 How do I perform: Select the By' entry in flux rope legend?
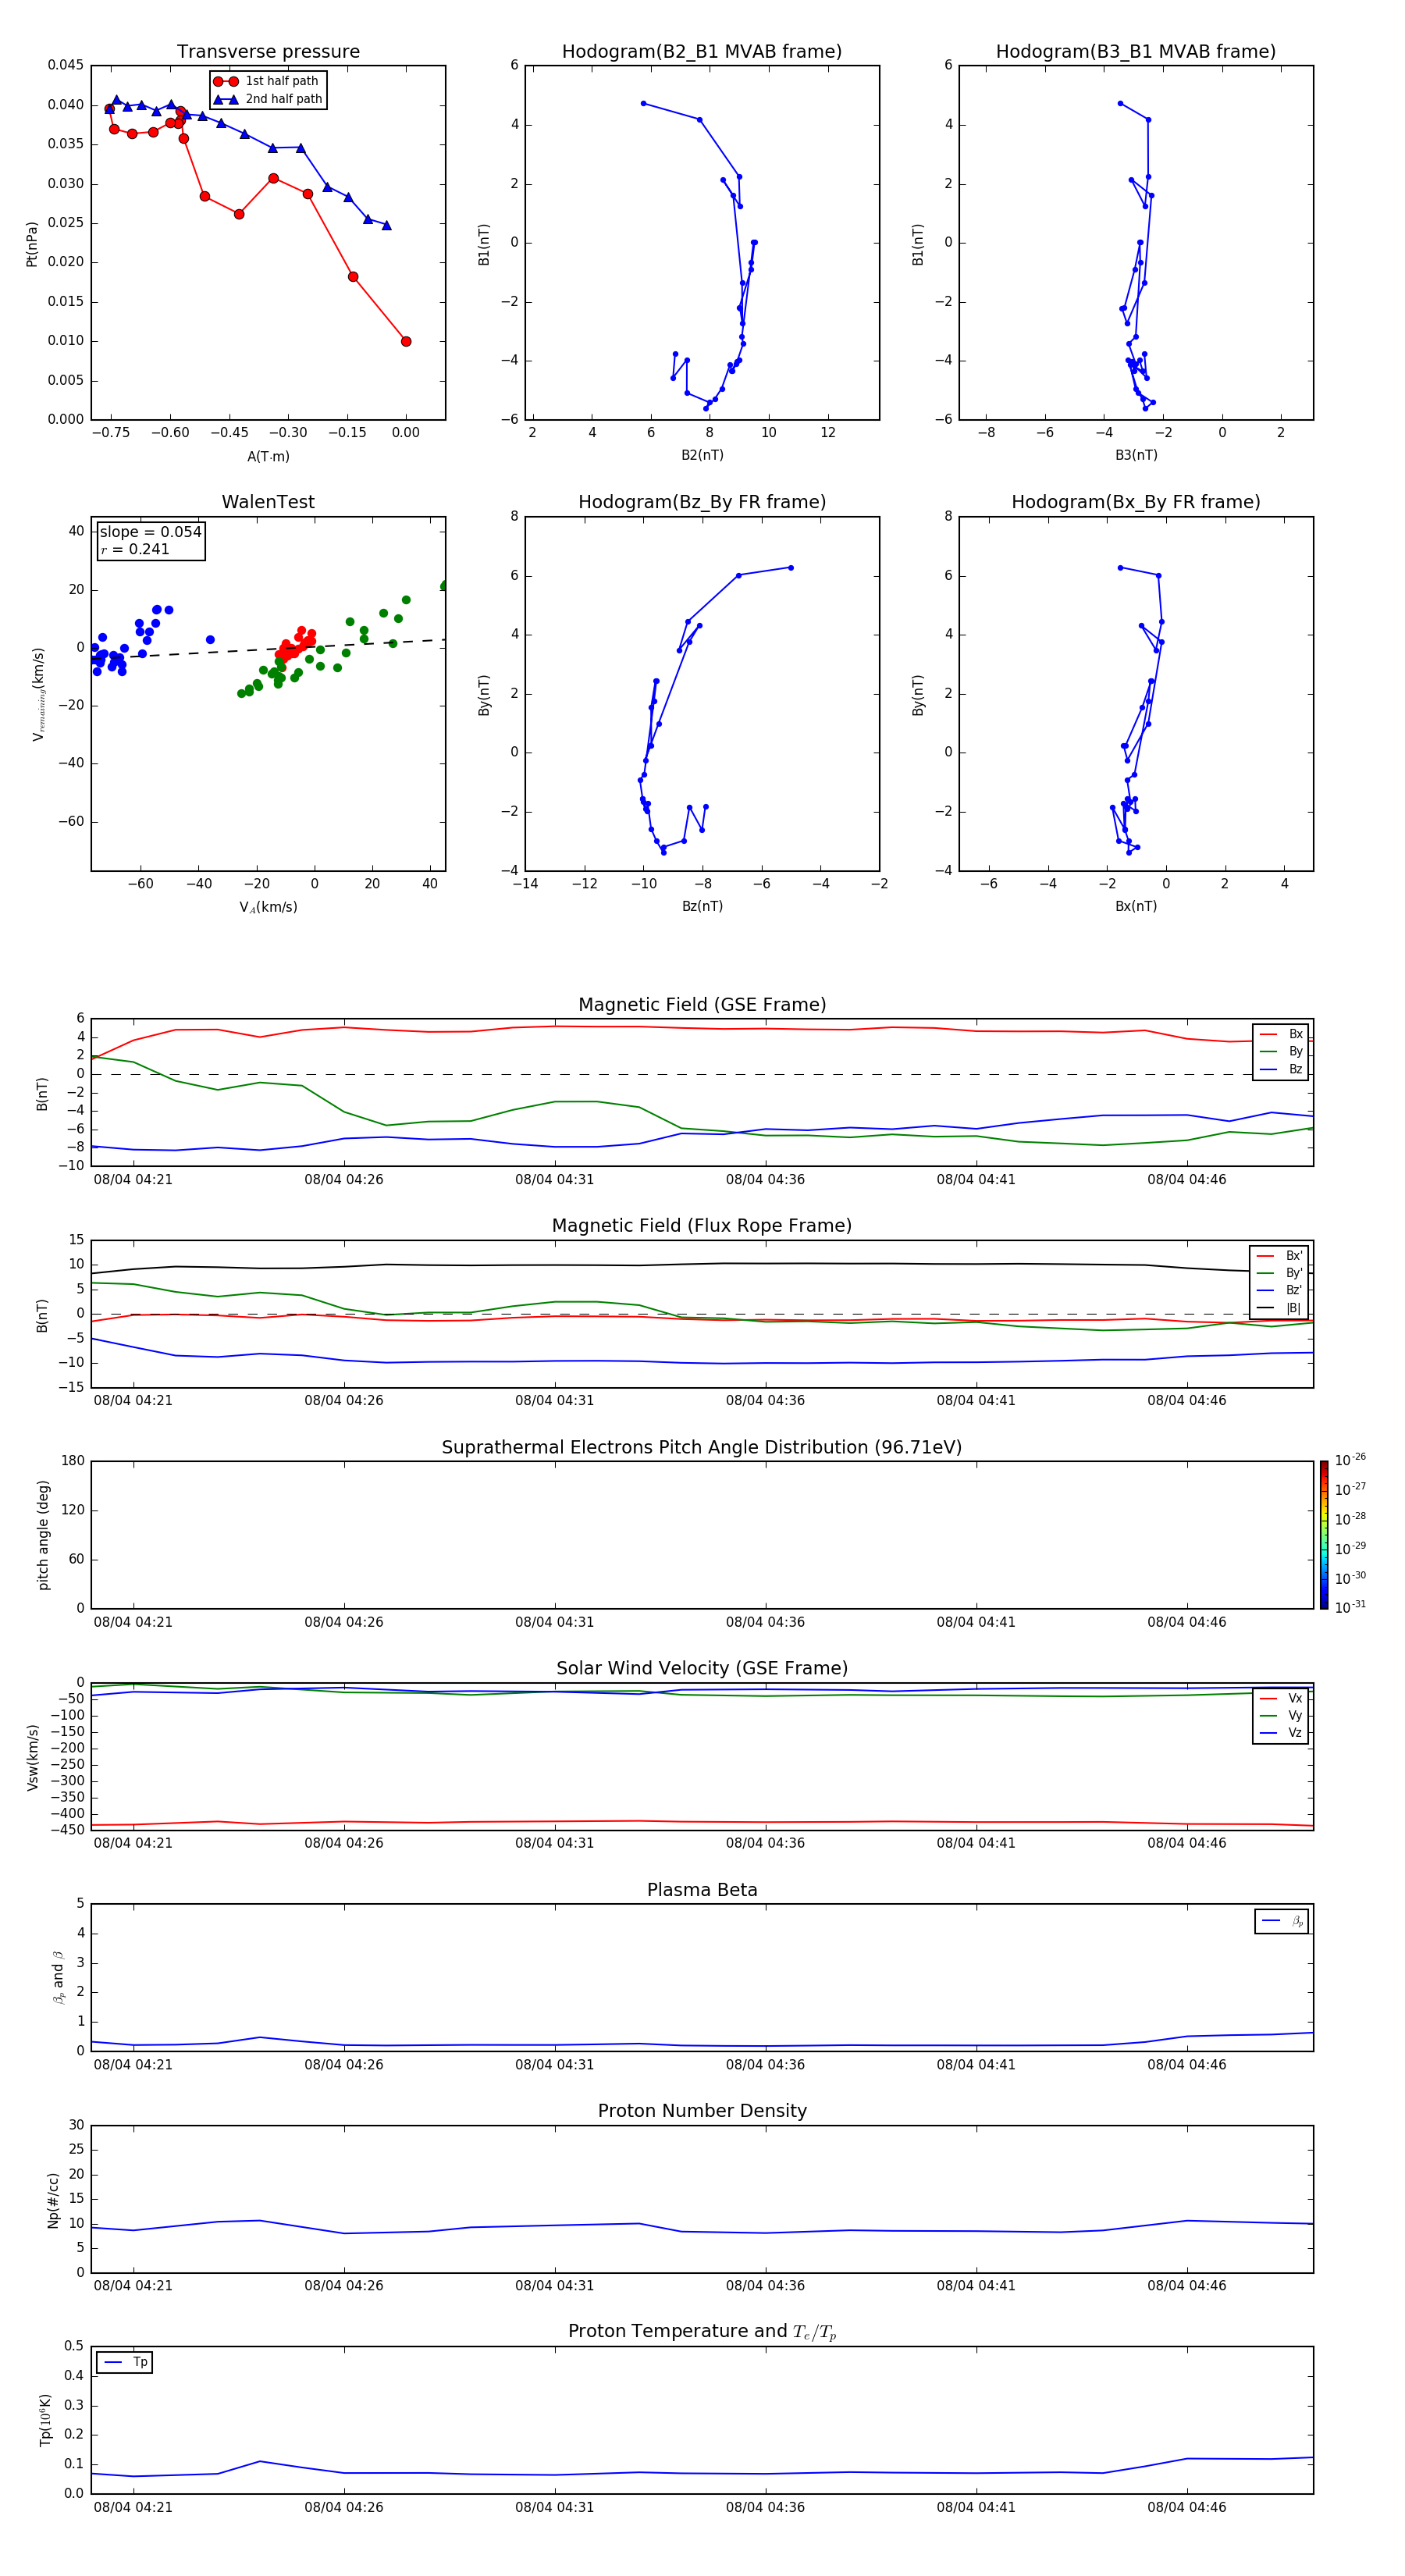1280,1273
